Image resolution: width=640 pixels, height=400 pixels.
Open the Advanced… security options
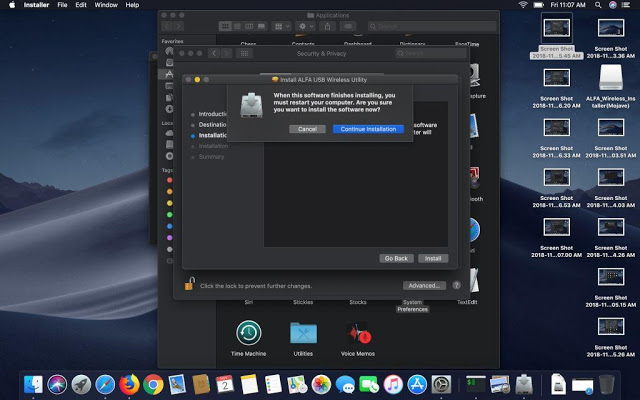point(424,286)
